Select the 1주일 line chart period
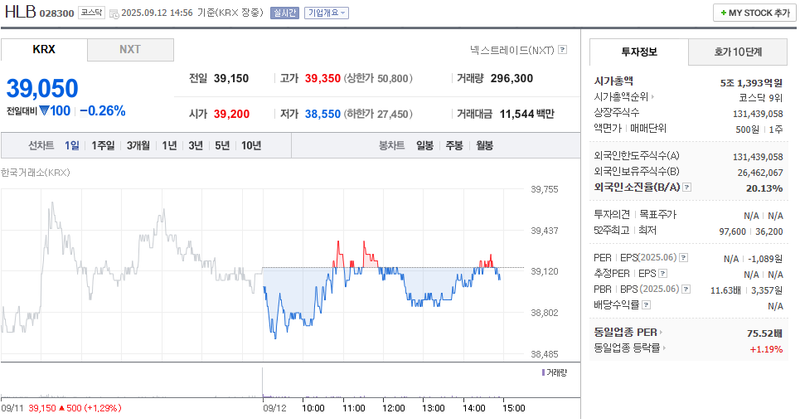This screenshot has width=800, height=419. click(103, 145)
